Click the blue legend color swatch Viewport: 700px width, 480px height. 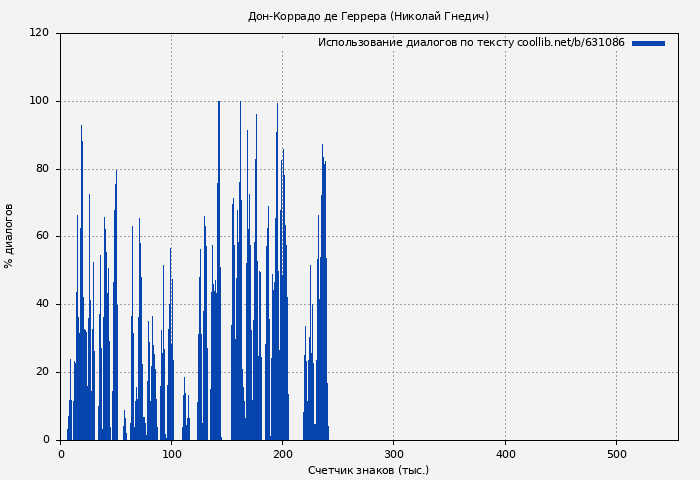(648, 43)
